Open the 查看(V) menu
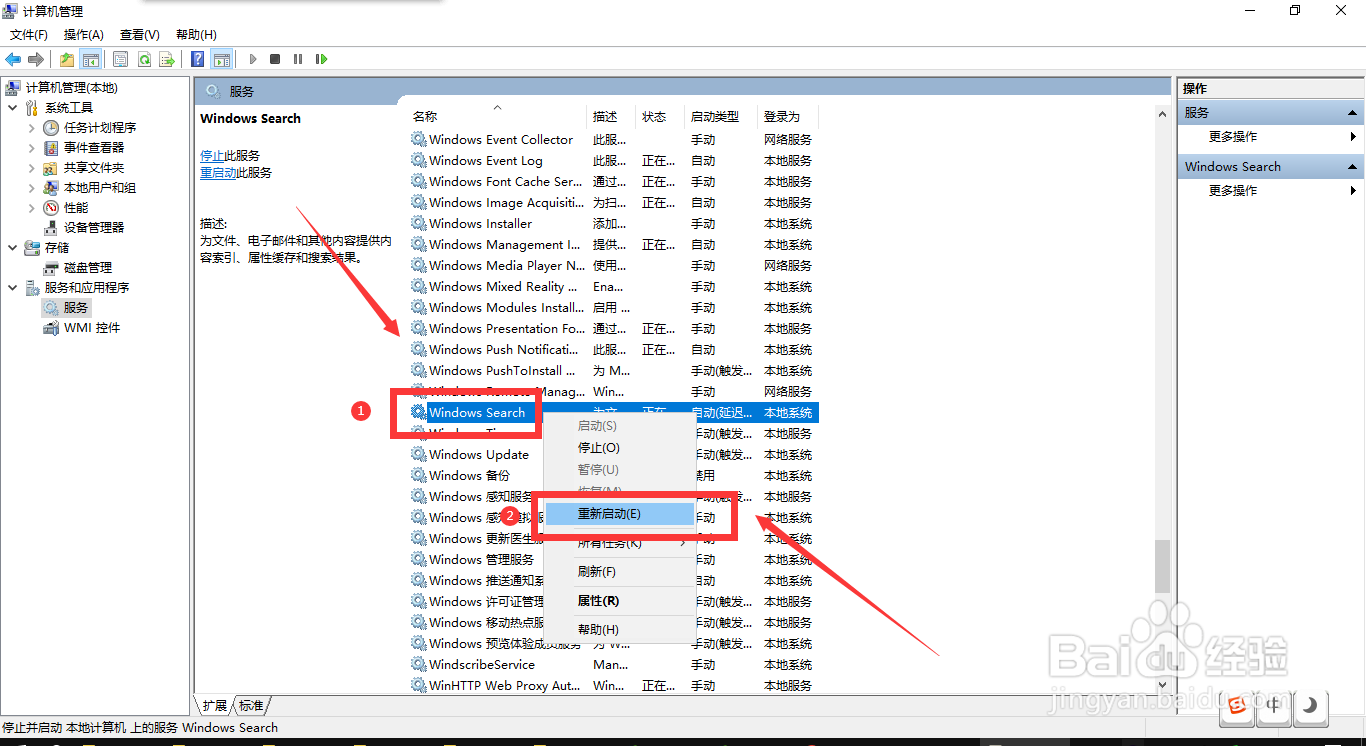 (140, 35)
